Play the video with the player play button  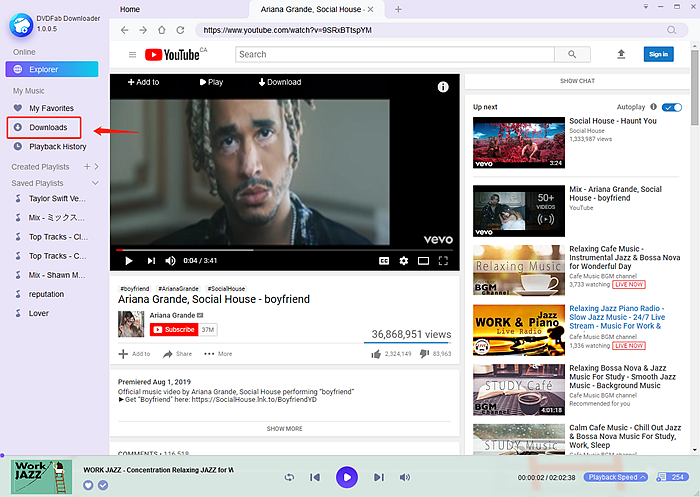pos(129,261)
